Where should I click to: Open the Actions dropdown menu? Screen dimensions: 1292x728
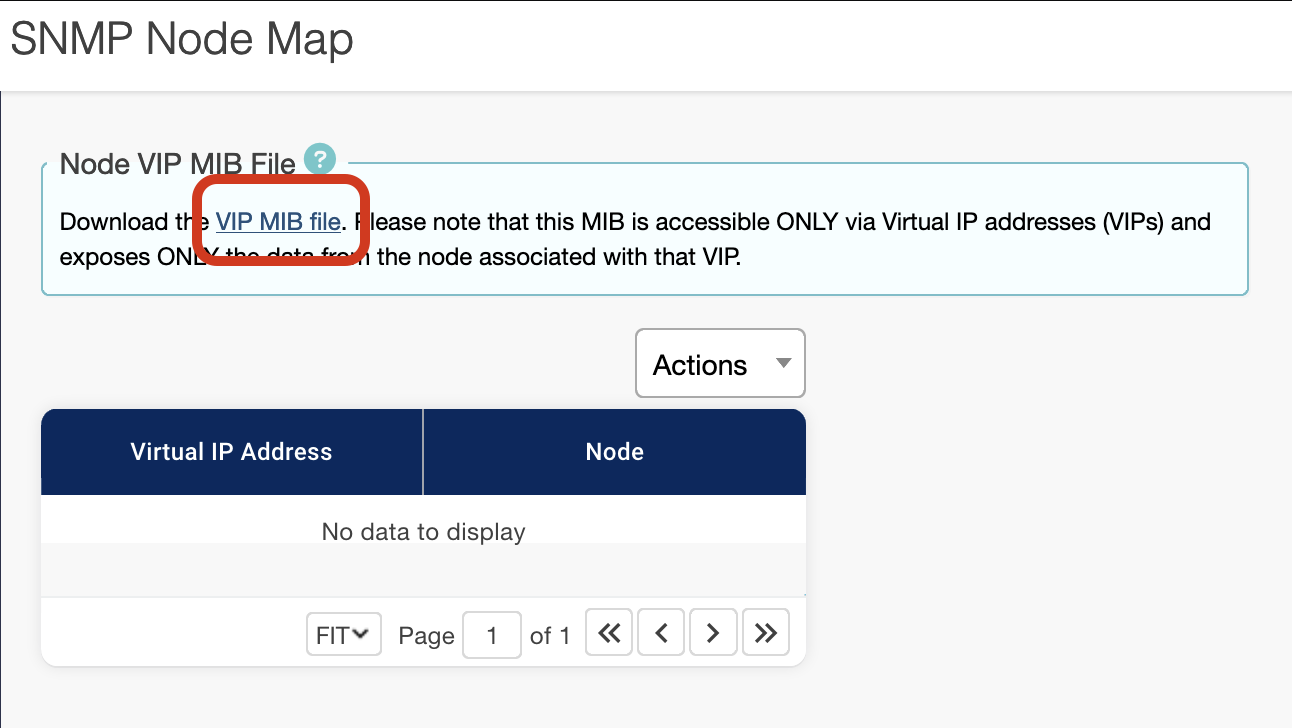pyautogui.click(x=720, y=364)
